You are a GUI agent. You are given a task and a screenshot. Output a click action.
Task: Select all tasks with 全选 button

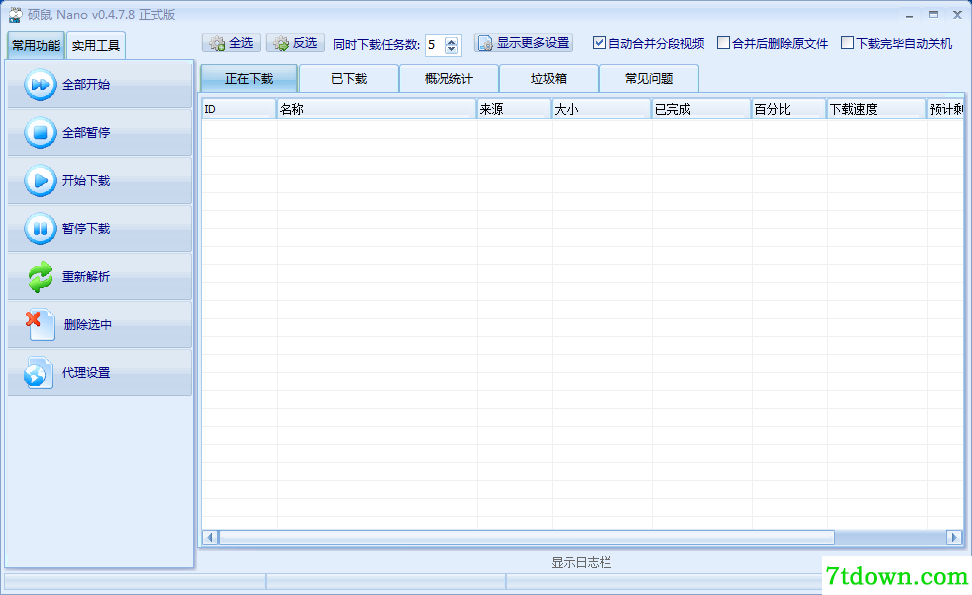pyautogui.click(x=231, y=43)
